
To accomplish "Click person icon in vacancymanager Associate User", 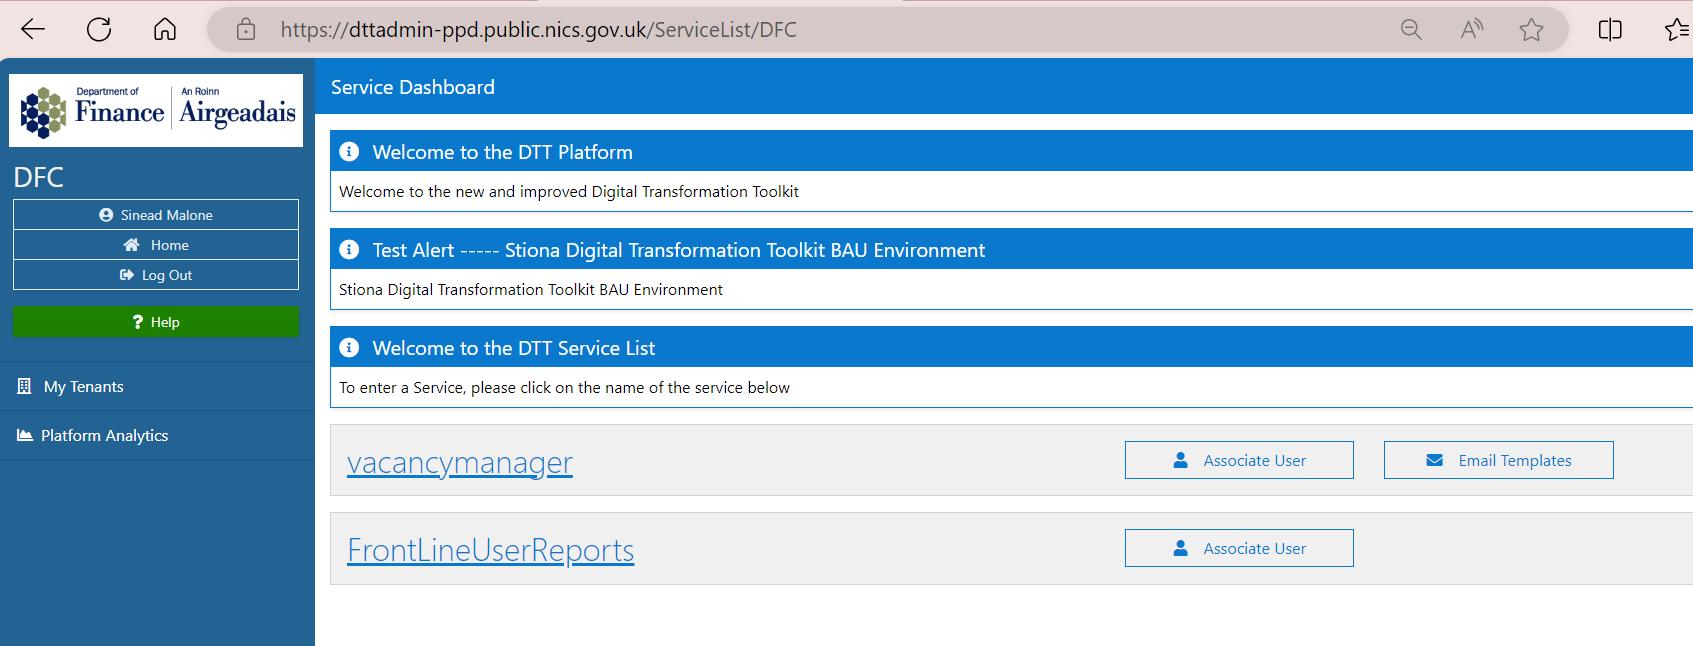I will [x=1180, y=460].
